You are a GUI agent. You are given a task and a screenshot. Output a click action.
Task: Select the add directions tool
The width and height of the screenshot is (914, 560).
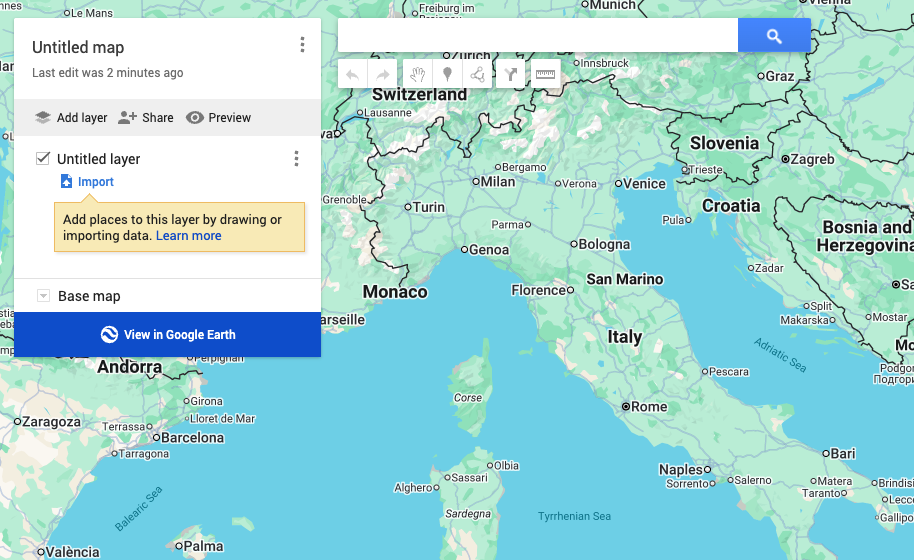[x=511, y=74]
